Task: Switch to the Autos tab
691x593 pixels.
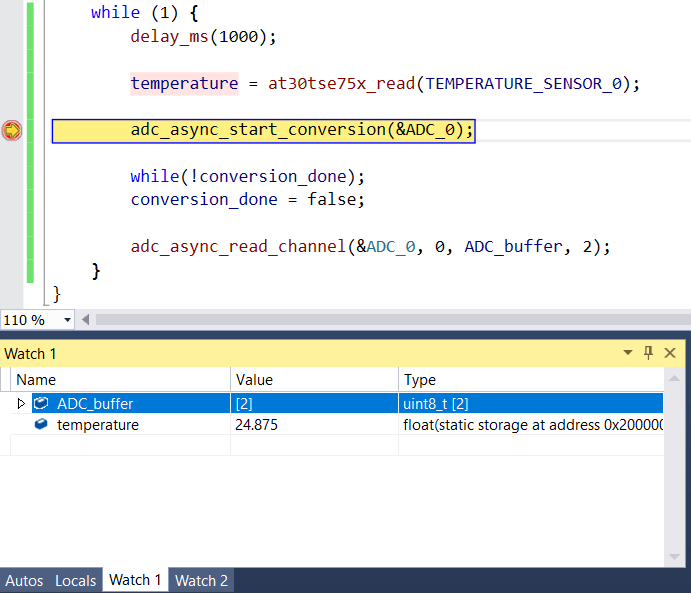Action: 24,580
